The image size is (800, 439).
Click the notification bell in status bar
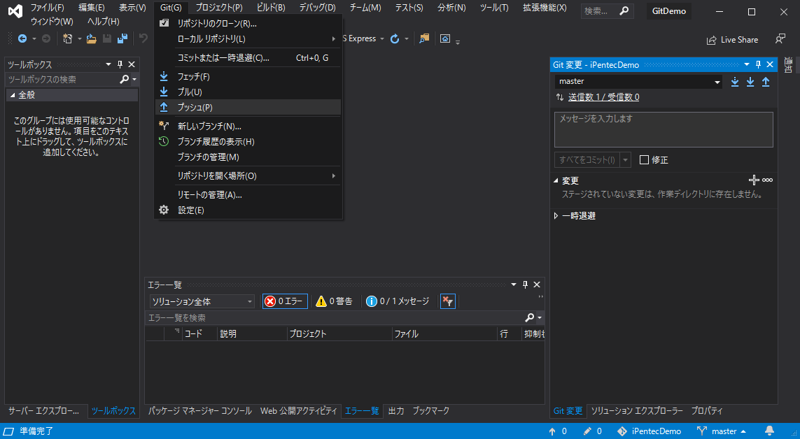point(769,431)
